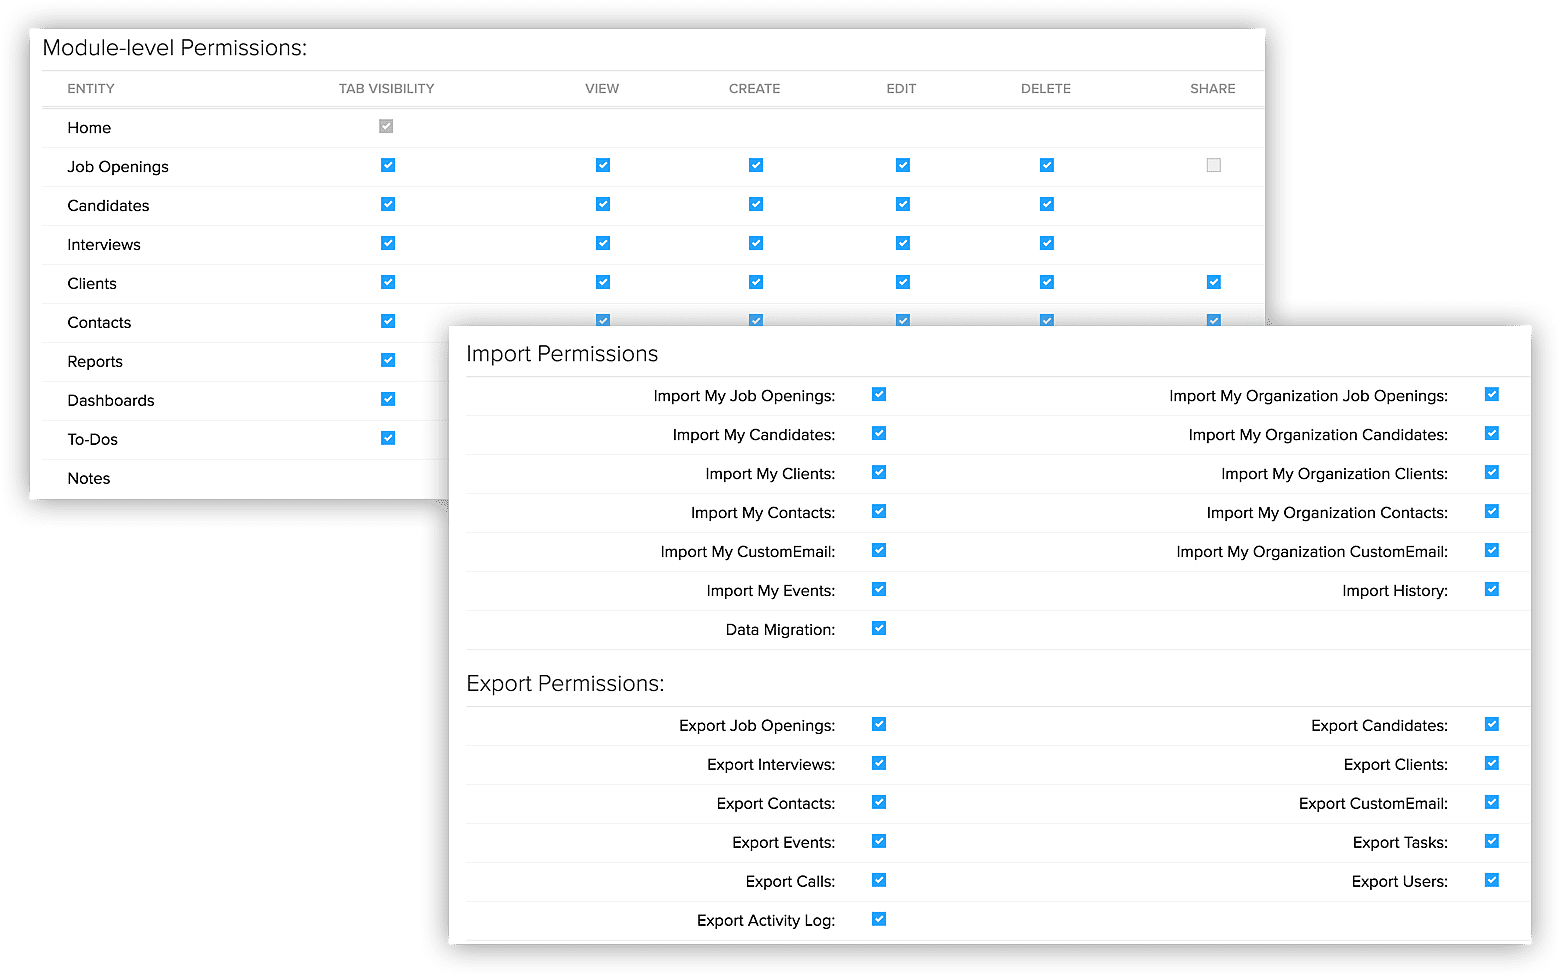1561x976 pixels.
Task: Toggle Import My CustomEmail checkbox
Action: pos(879,550)
